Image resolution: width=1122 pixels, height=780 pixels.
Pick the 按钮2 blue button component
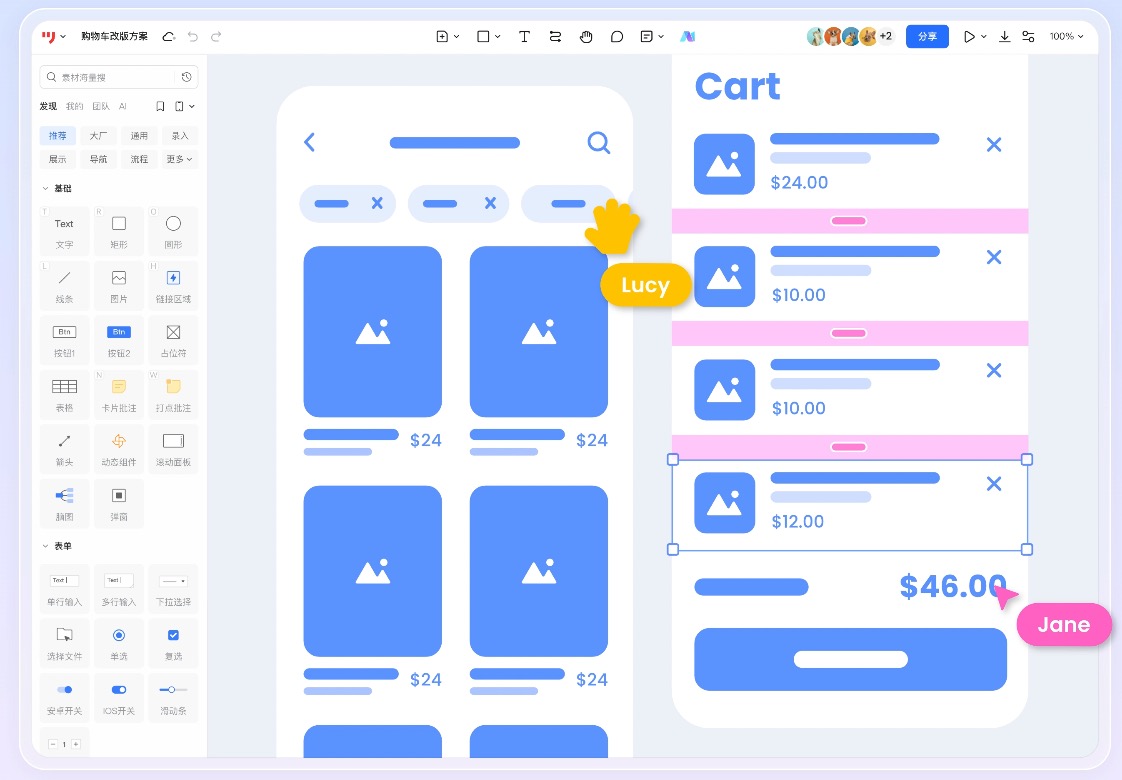click(x=119, y=341)
